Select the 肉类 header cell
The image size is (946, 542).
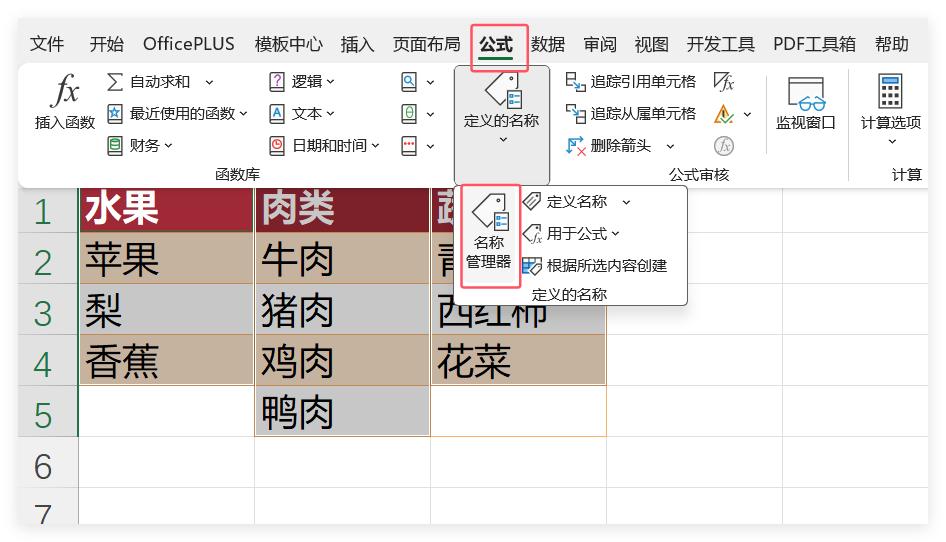click(342, 211)
